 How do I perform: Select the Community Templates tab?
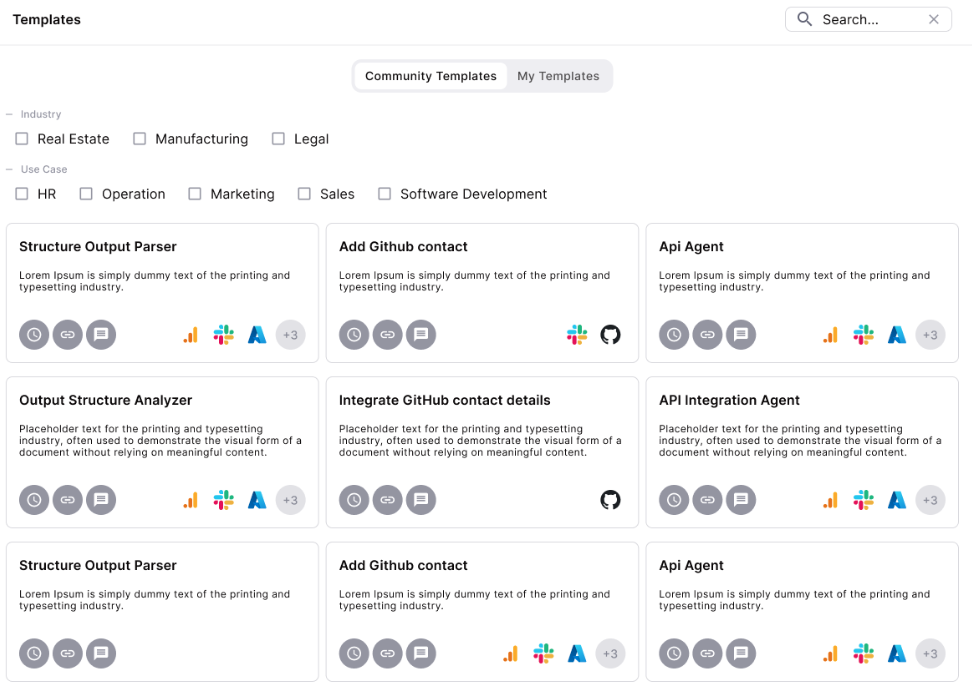pyautogui.click(x=430, y=76)
